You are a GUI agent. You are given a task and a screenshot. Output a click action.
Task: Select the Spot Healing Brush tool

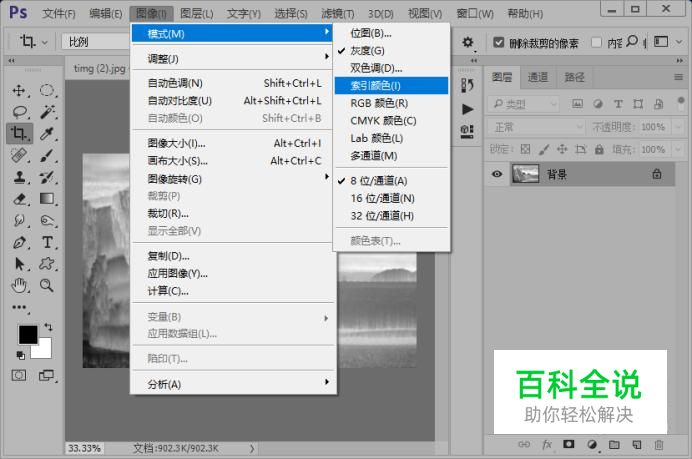(x=19, y=155)
